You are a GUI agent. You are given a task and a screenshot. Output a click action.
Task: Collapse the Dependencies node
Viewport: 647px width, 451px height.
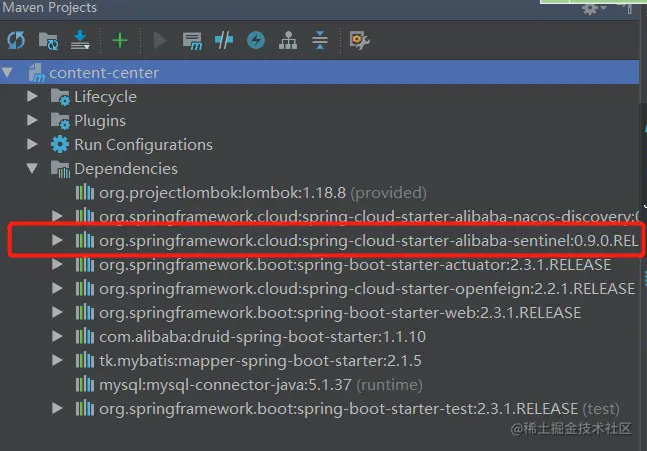tap(32, 168)
